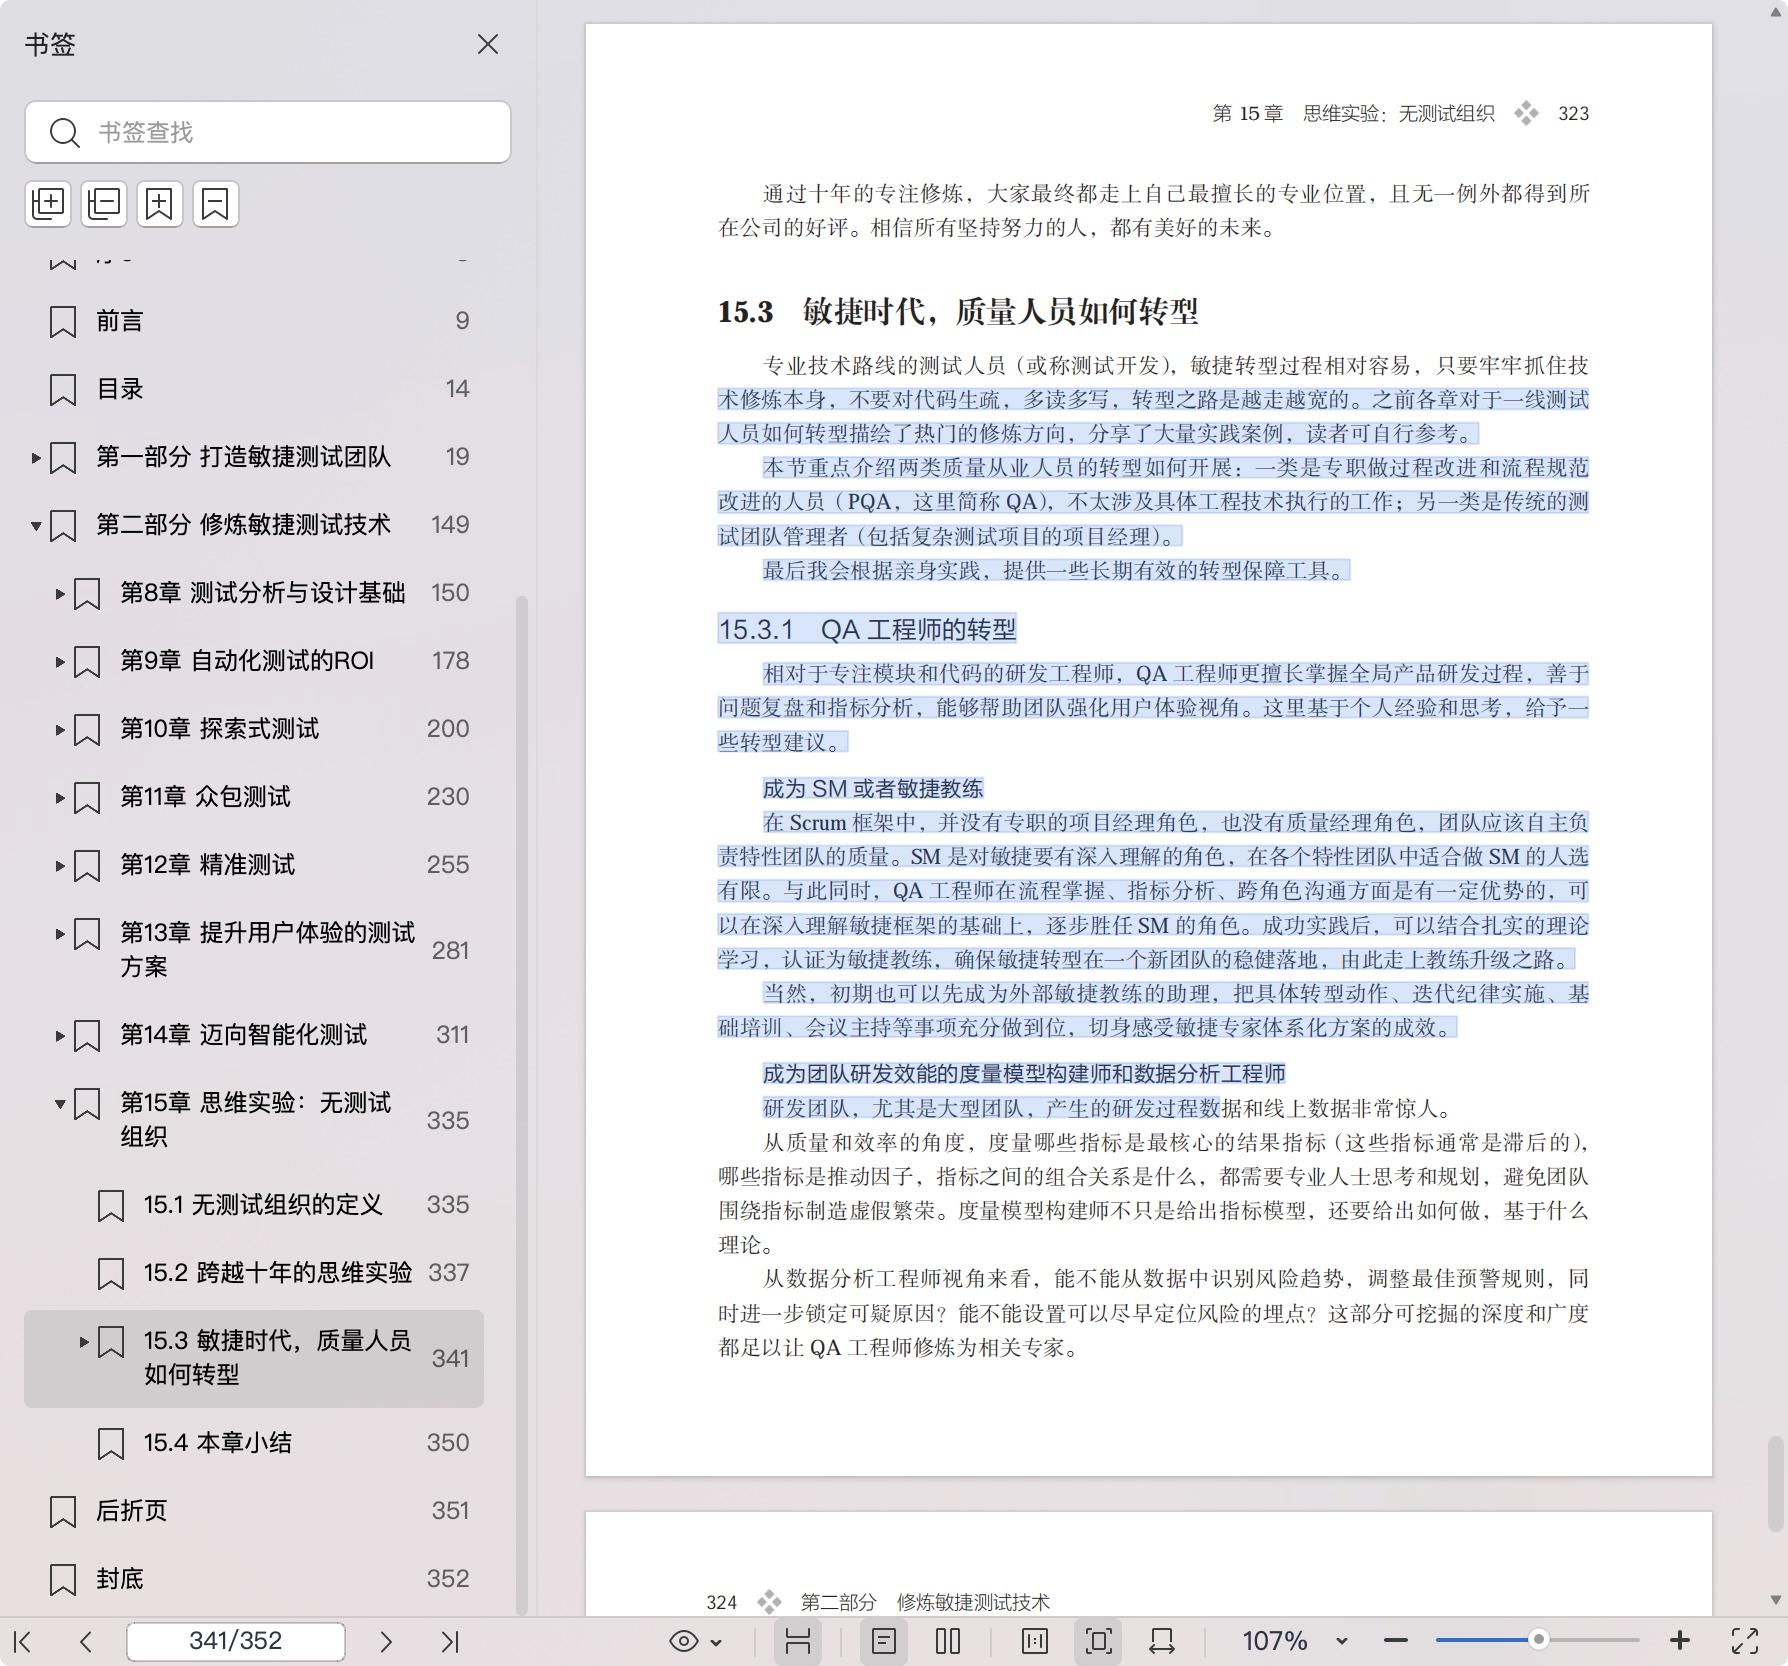Viewport: 1788px width, 1666px height.
Task: Expand 第9章 自动化测试的ROI
Action: coord(60,662)
